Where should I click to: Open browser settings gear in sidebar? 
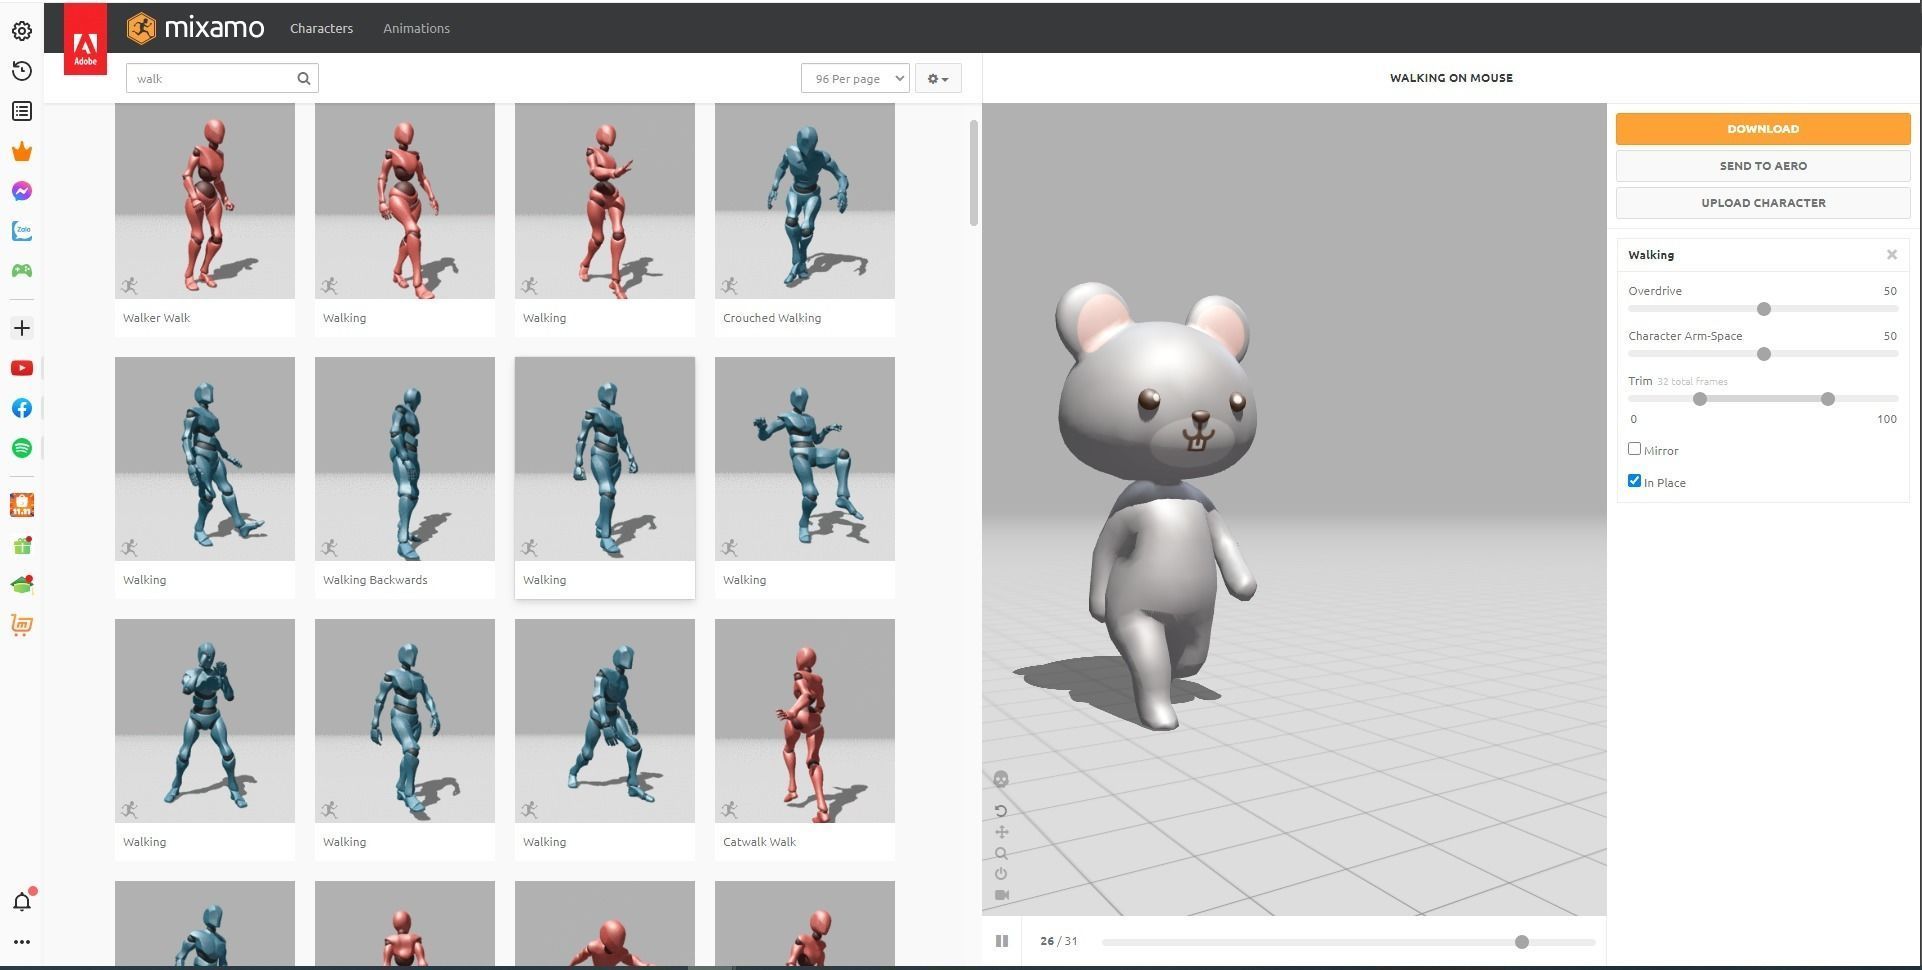point(22,31)
